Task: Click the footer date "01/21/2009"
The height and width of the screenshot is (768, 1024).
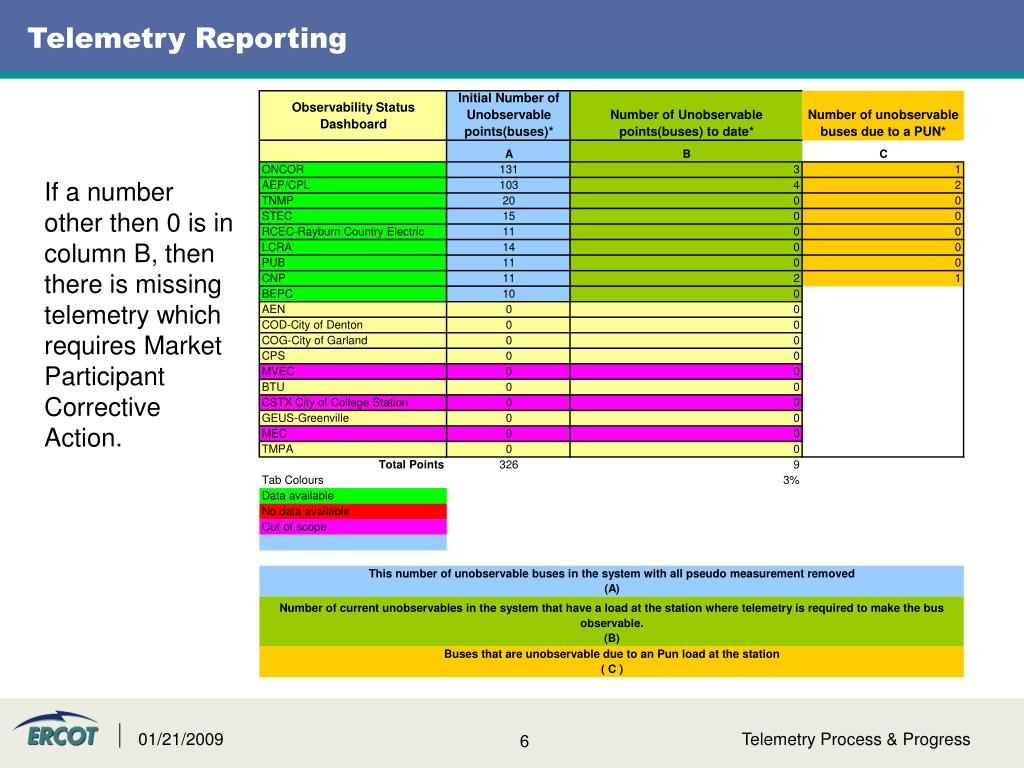Action: tap(181, 739)
